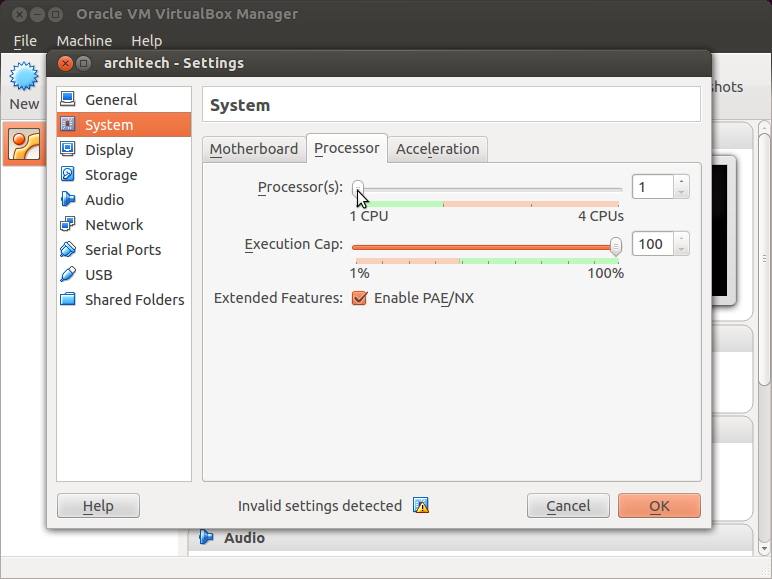Click the Audio section icon in Manager window
Viewport: 772px width, 579px height.
point(206,537)
